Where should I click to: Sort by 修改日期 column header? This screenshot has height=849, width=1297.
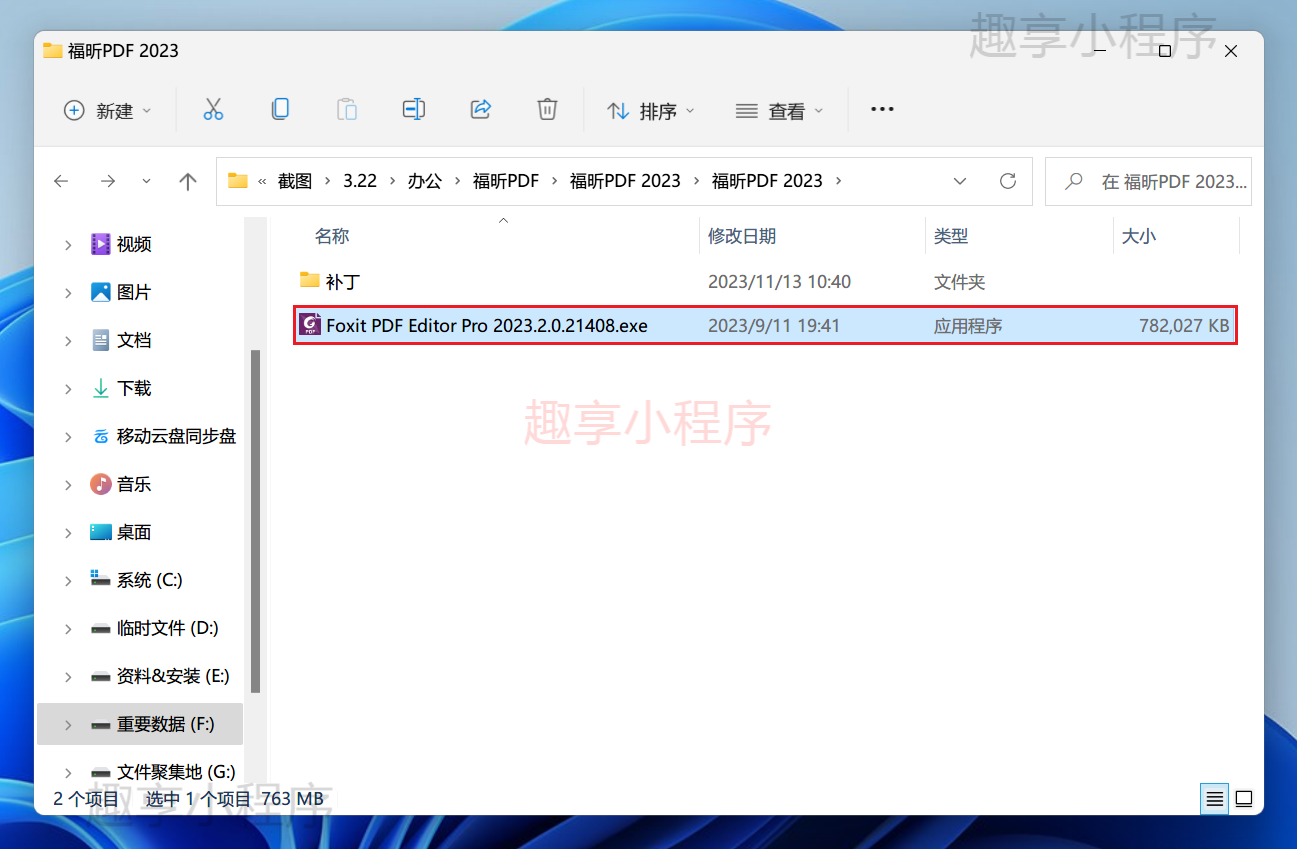742,236
